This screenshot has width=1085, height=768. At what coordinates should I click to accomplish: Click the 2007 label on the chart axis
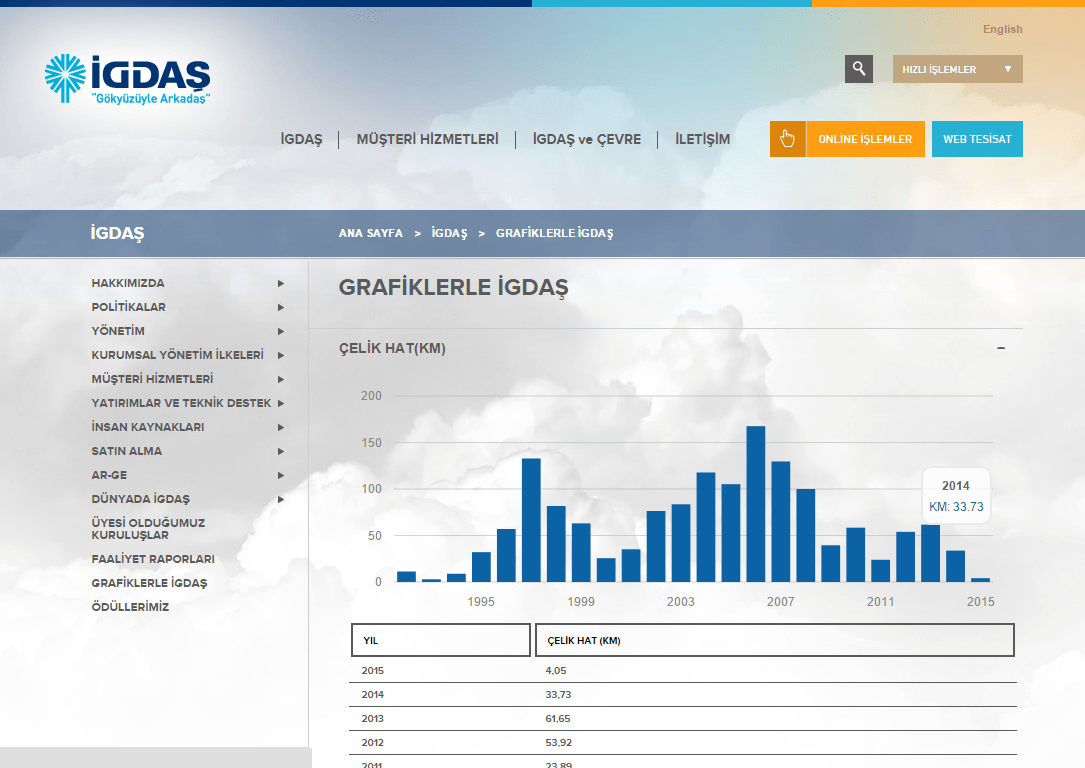click(781, 602)
